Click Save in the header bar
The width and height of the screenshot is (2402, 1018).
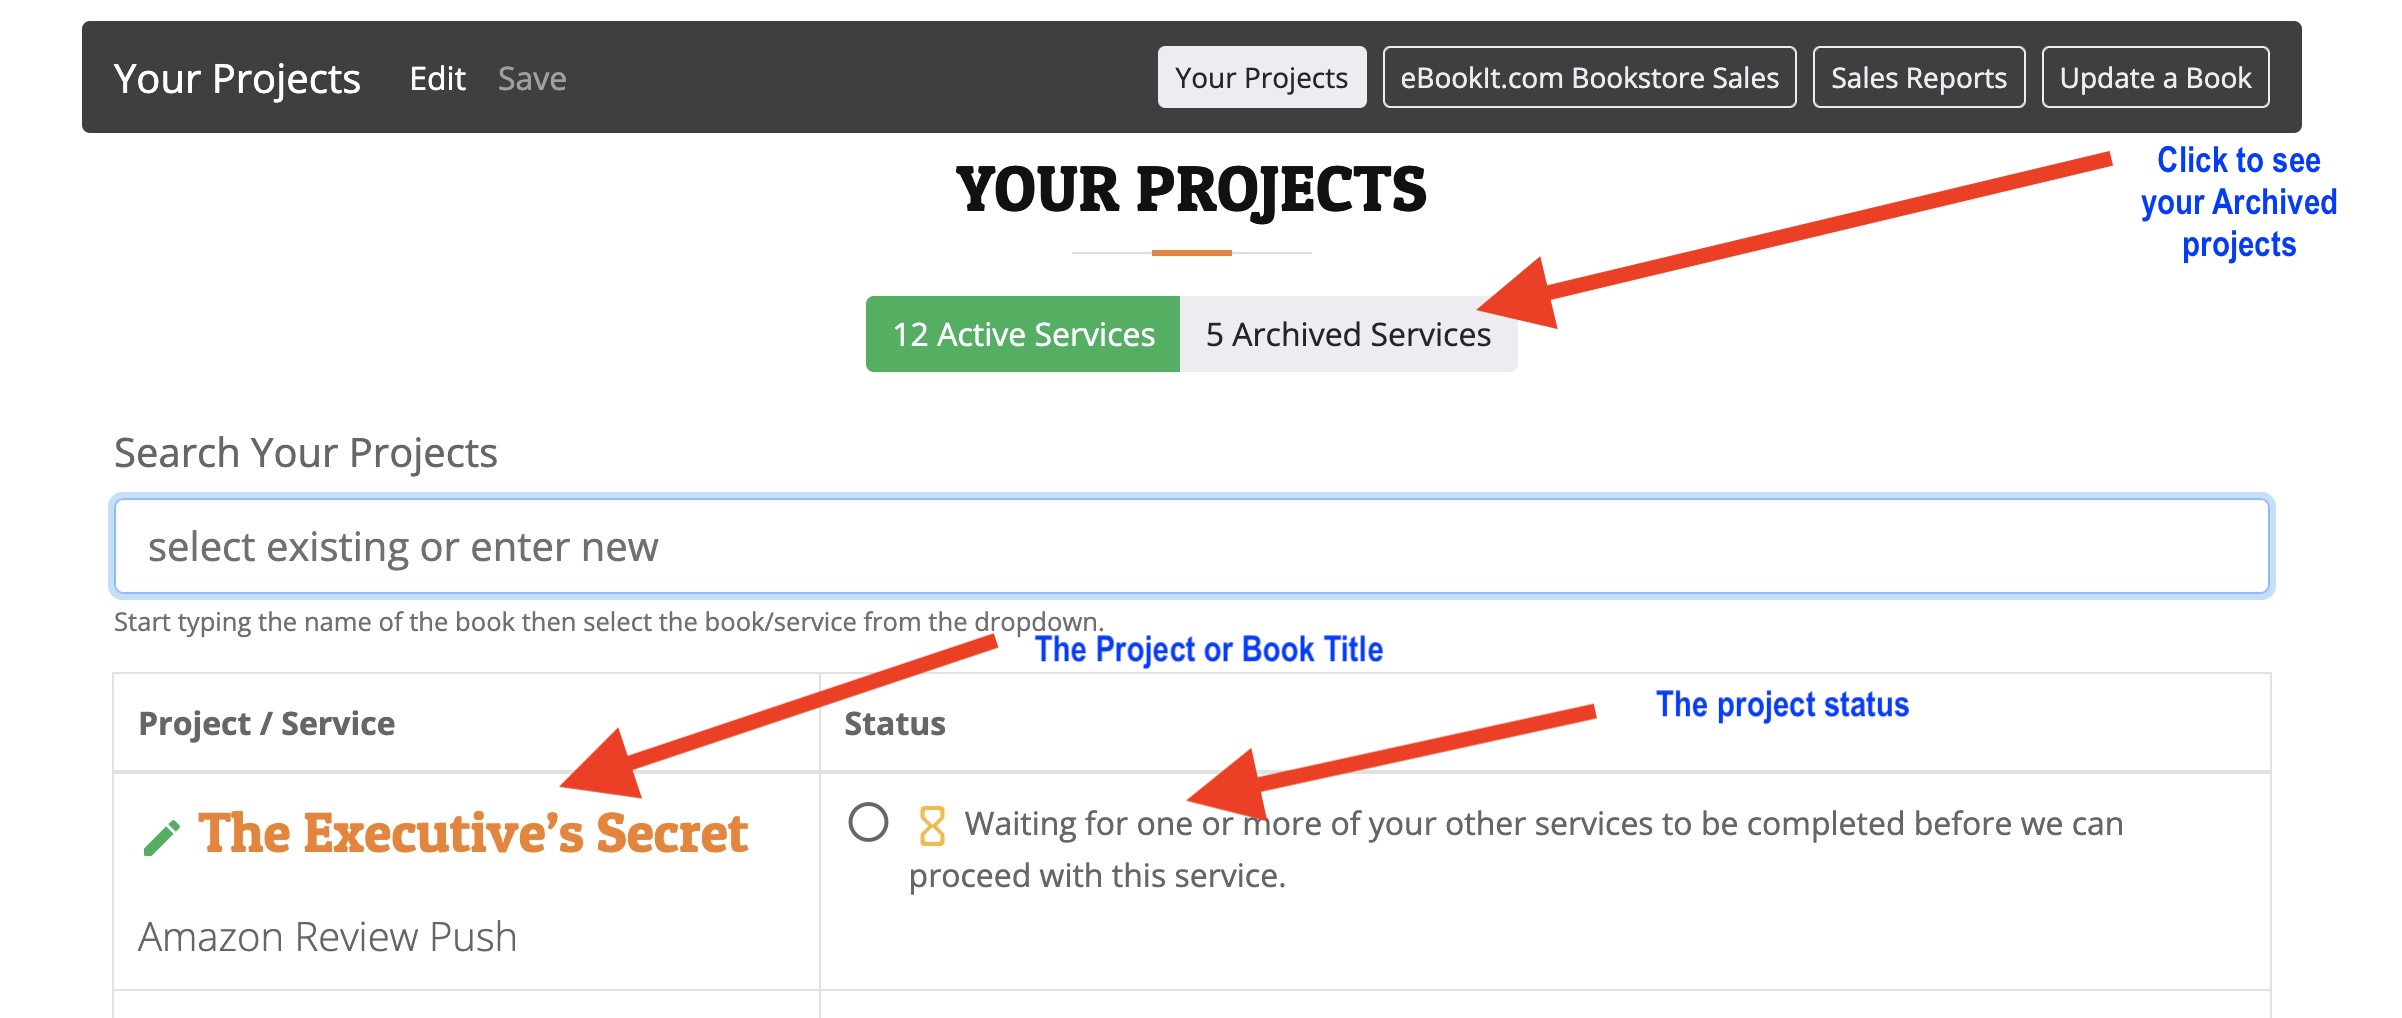point(532,78)
